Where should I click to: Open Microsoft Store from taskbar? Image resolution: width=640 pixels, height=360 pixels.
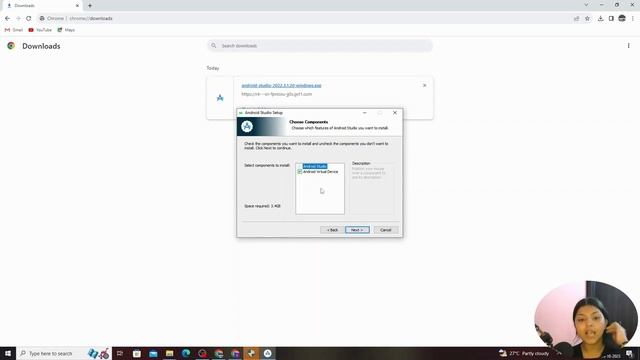[137, 353]
